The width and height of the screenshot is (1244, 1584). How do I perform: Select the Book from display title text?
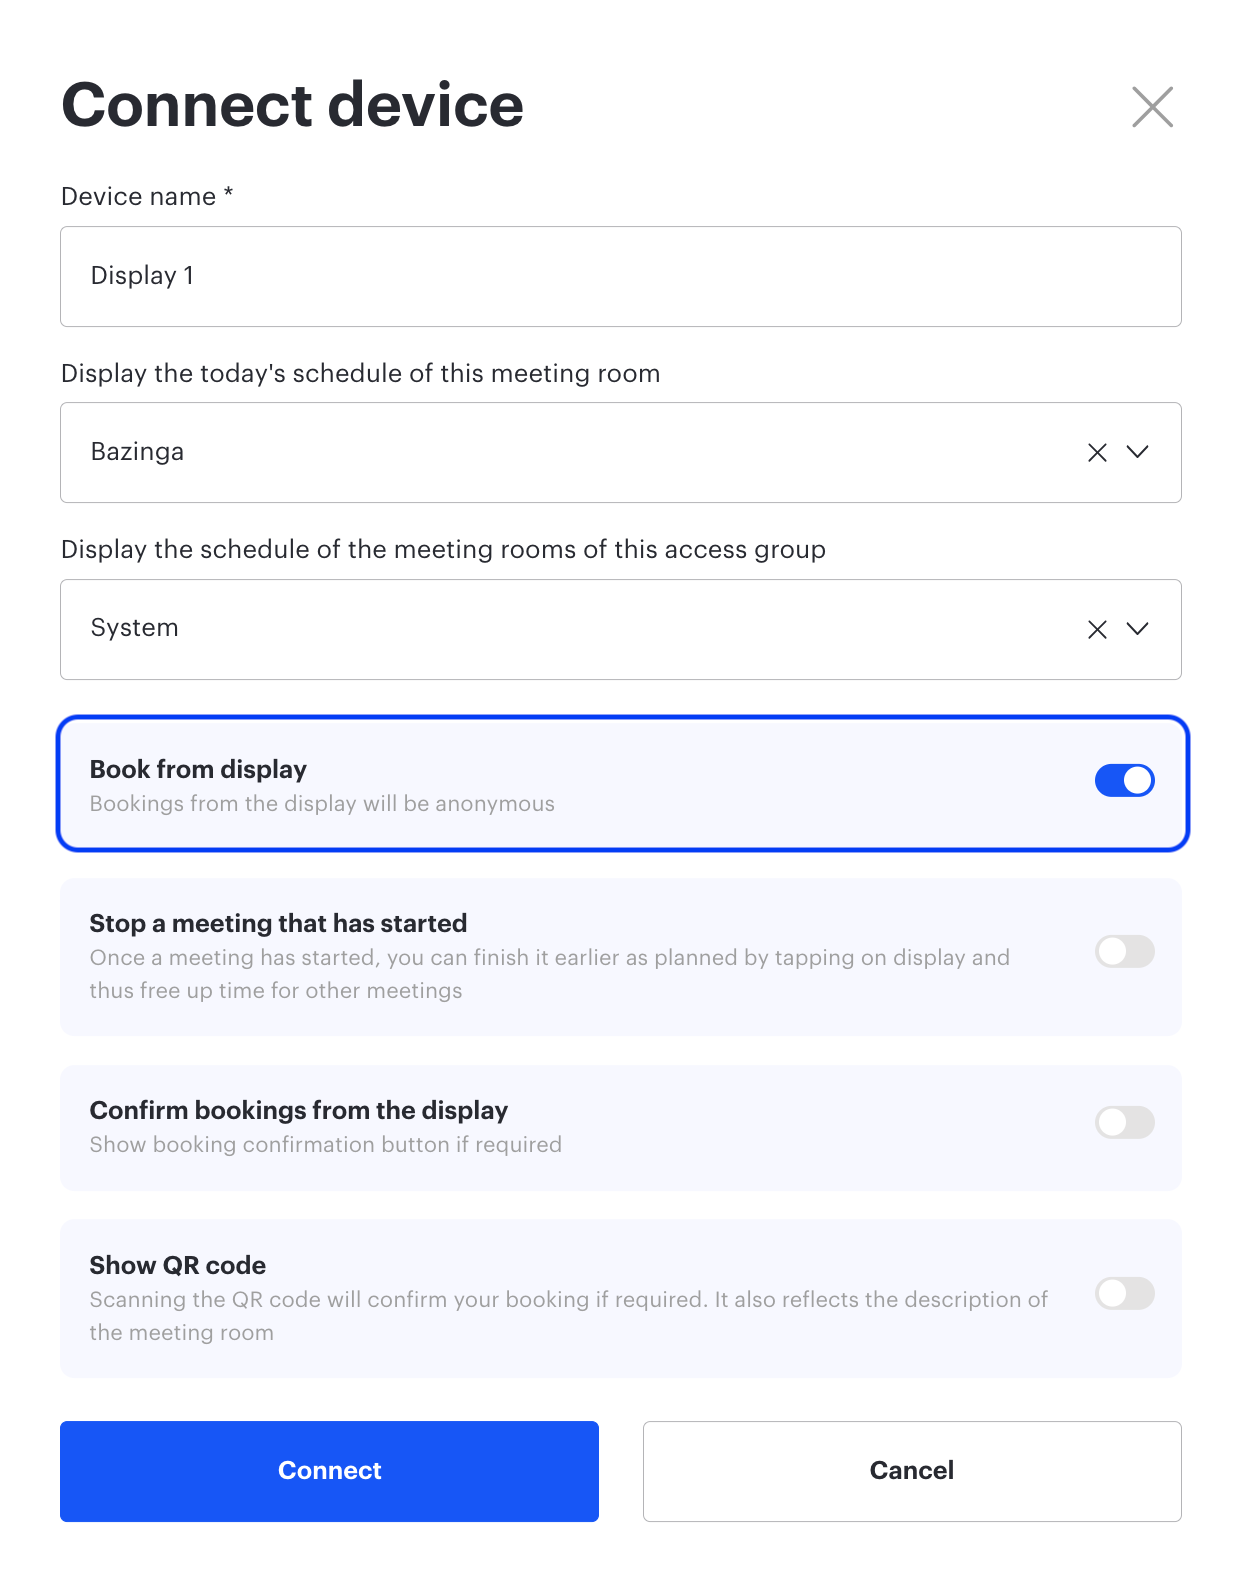click(x=198, y=769)
